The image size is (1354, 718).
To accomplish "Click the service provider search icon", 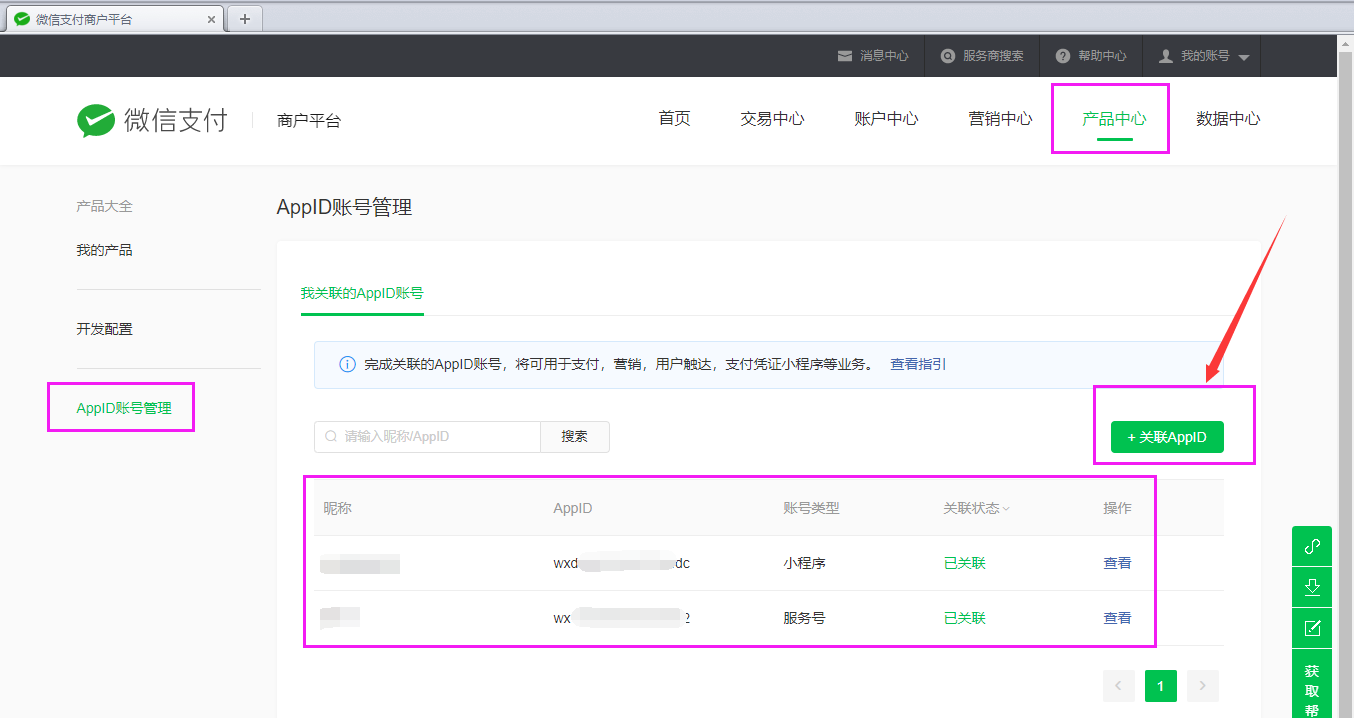I will click(948, 56).
